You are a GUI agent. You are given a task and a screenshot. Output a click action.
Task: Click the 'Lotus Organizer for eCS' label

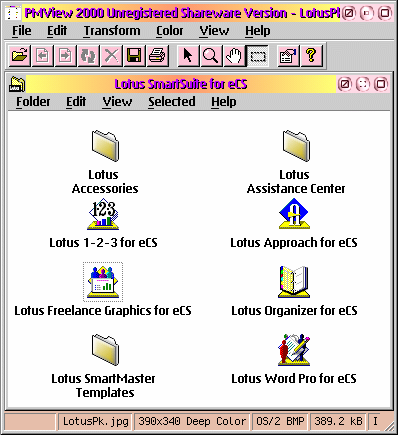(294, 311)
